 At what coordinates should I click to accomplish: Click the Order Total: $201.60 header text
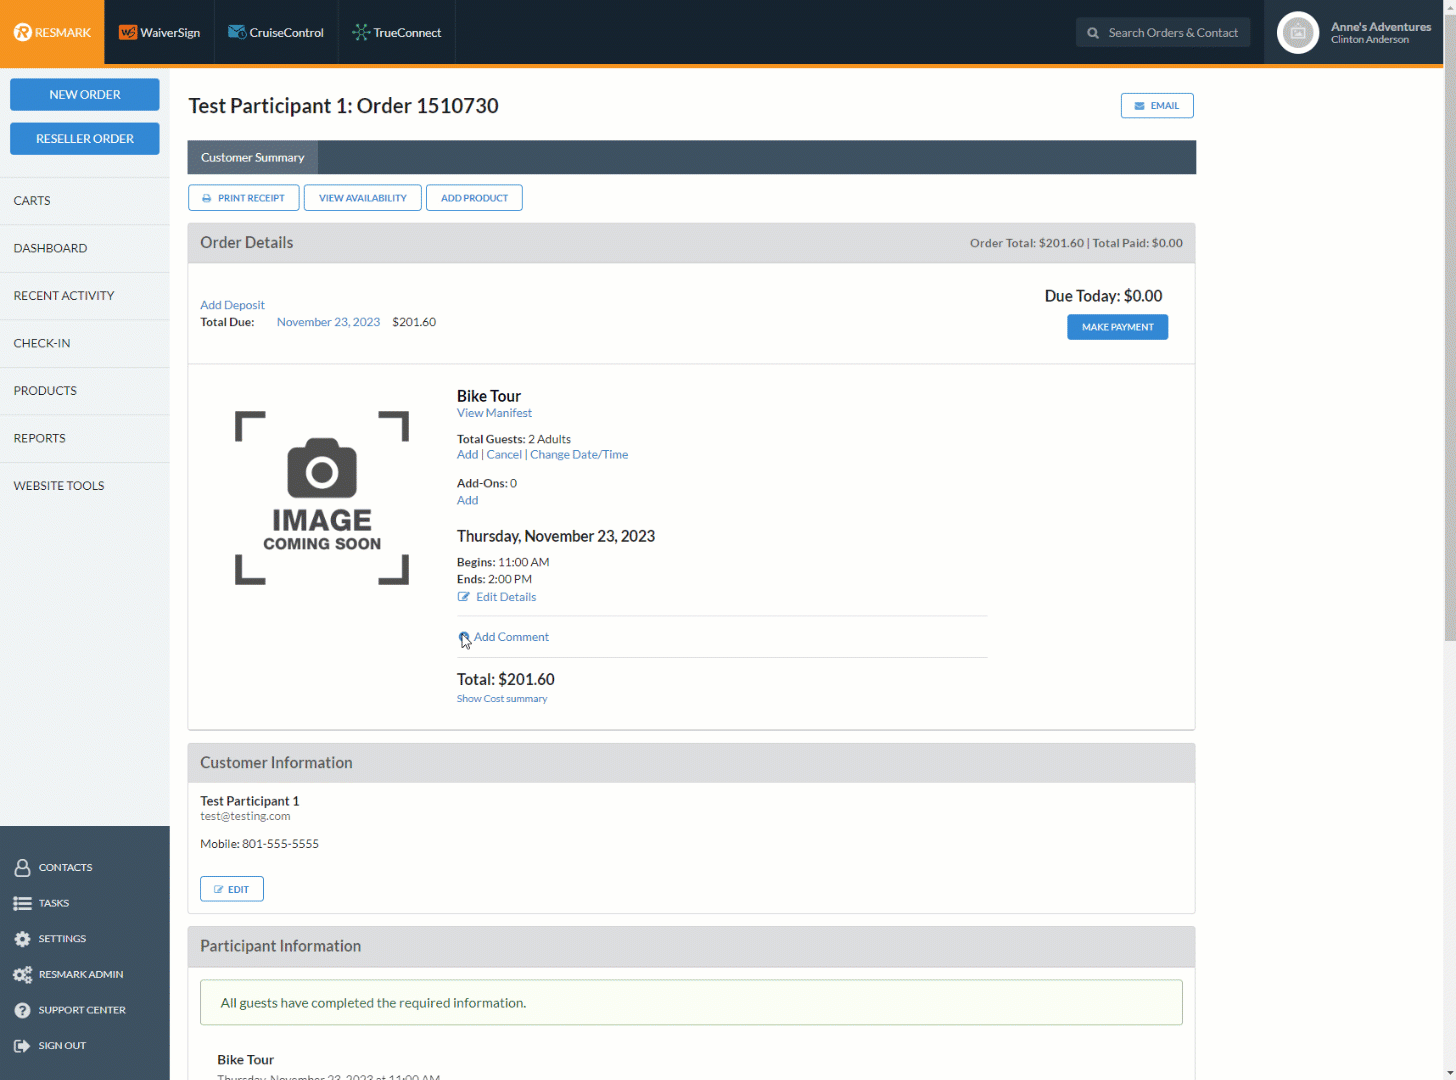coord(1027,243)
